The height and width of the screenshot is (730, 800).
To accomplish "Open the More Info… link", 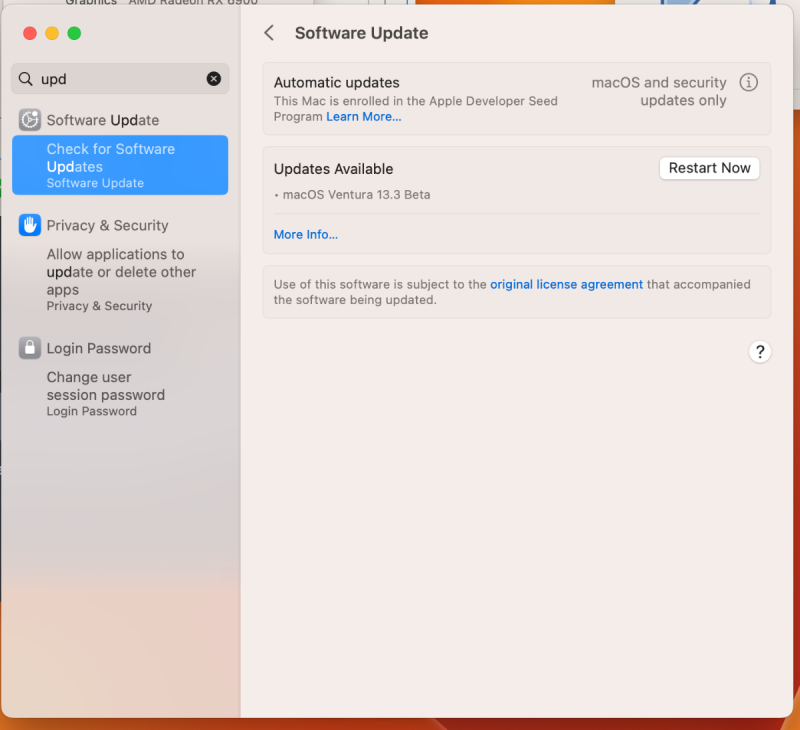I will click(306, 235).
